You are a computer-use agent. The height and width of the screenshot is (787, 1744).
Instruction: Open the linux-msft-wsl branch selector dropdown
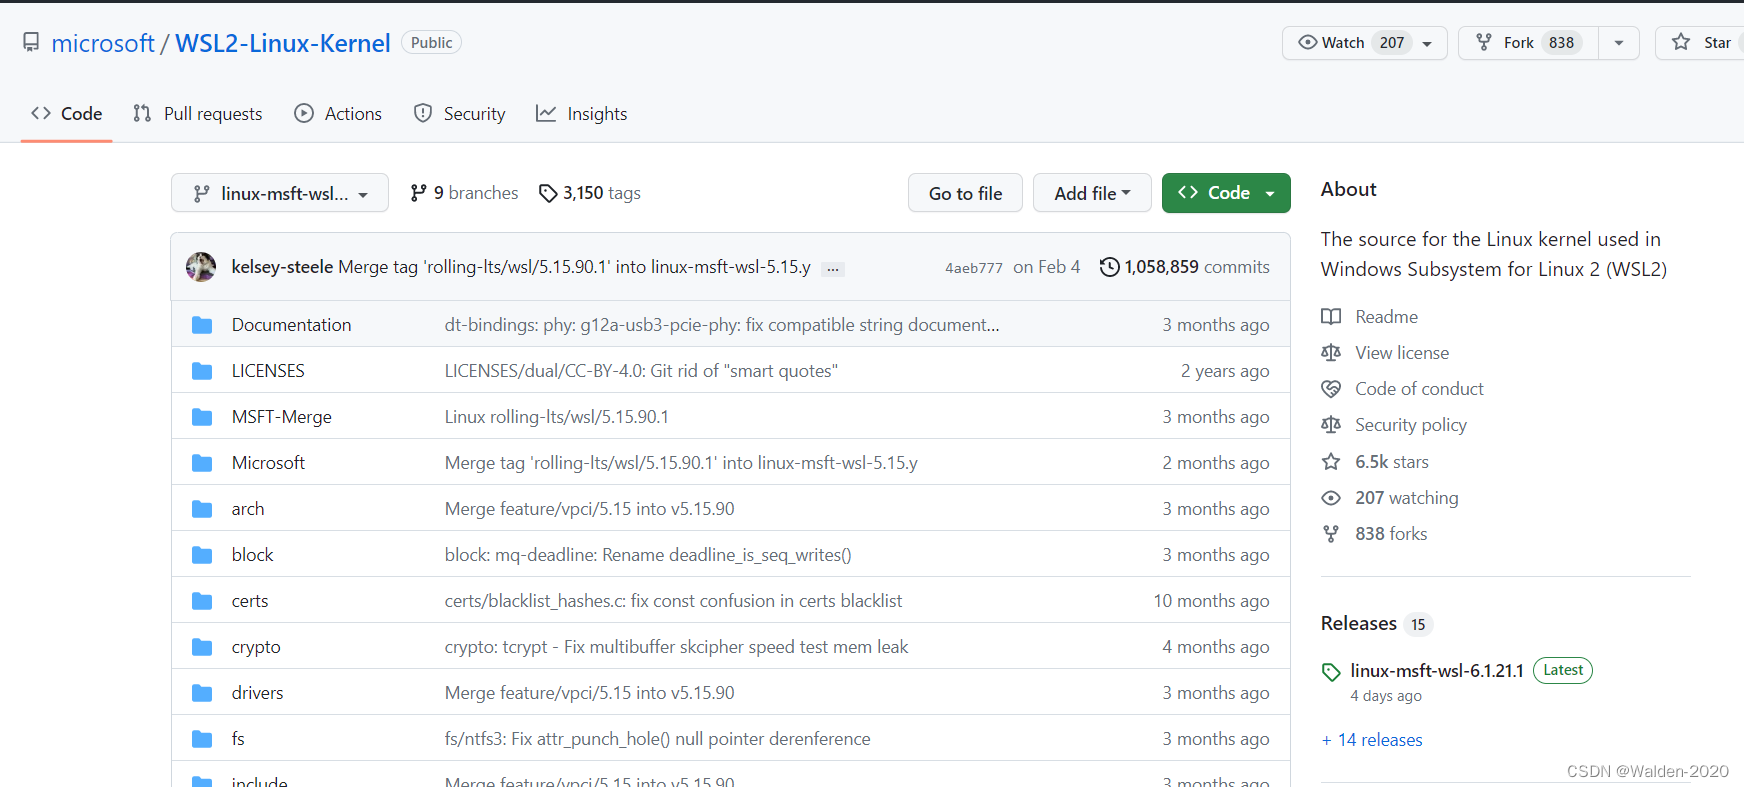click(x=280, y=193)
